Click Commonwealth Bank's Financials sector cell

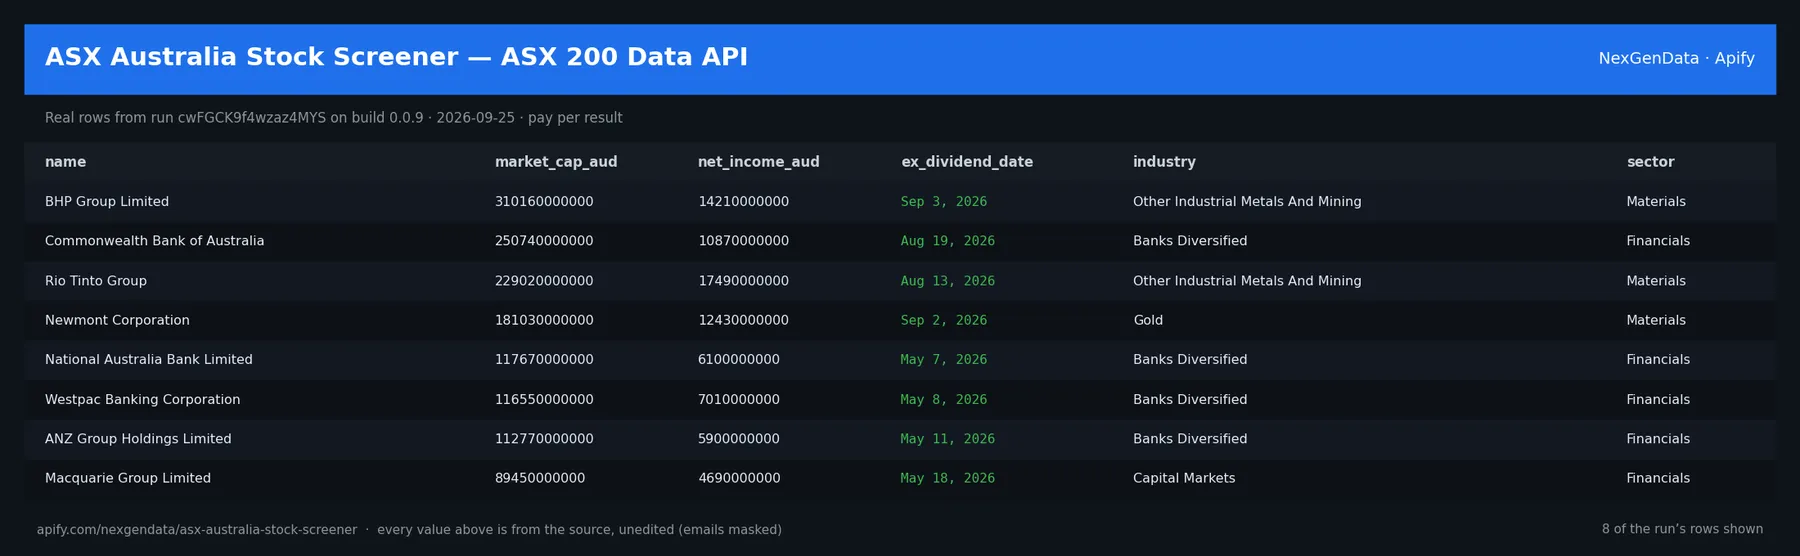[1658, 241]
